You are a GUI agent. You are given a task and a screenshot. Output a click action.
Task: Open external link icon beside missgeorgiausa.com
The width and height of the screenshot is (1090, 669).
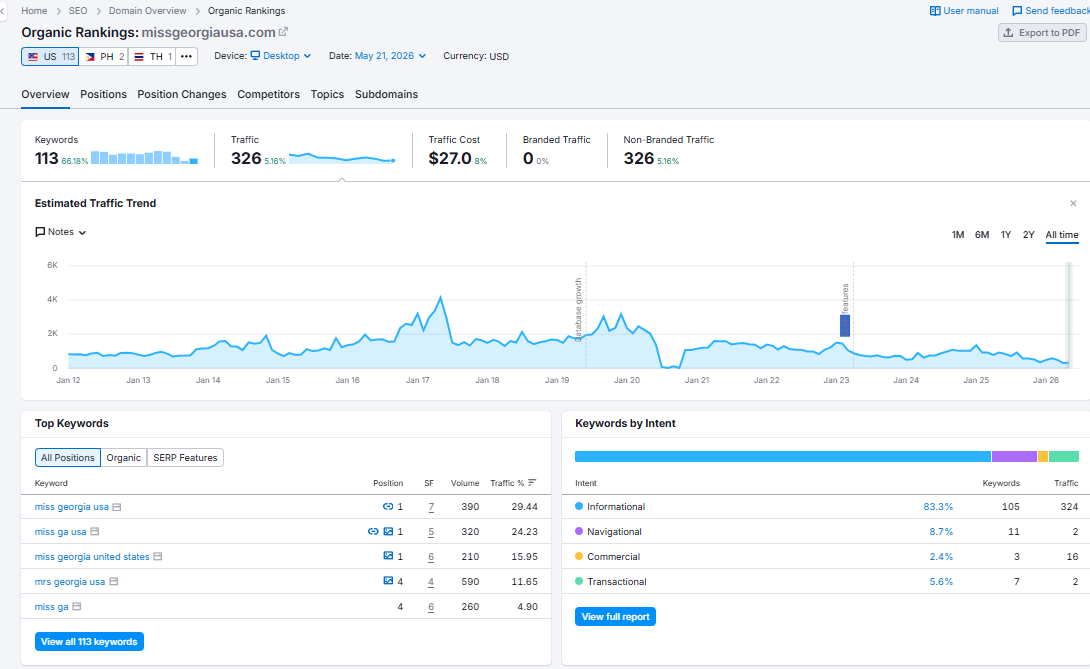point(283,32)
